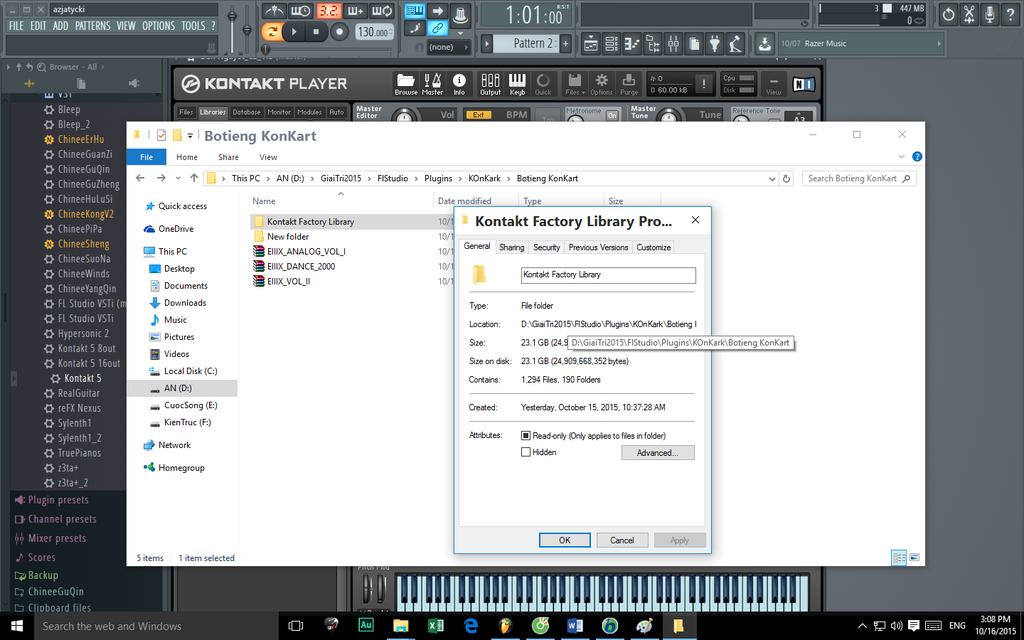The width and height of the screenshot is (1024, 640).
Task: Click FL Studio plugin picker plug icon
Action: [x=715, y=44]
